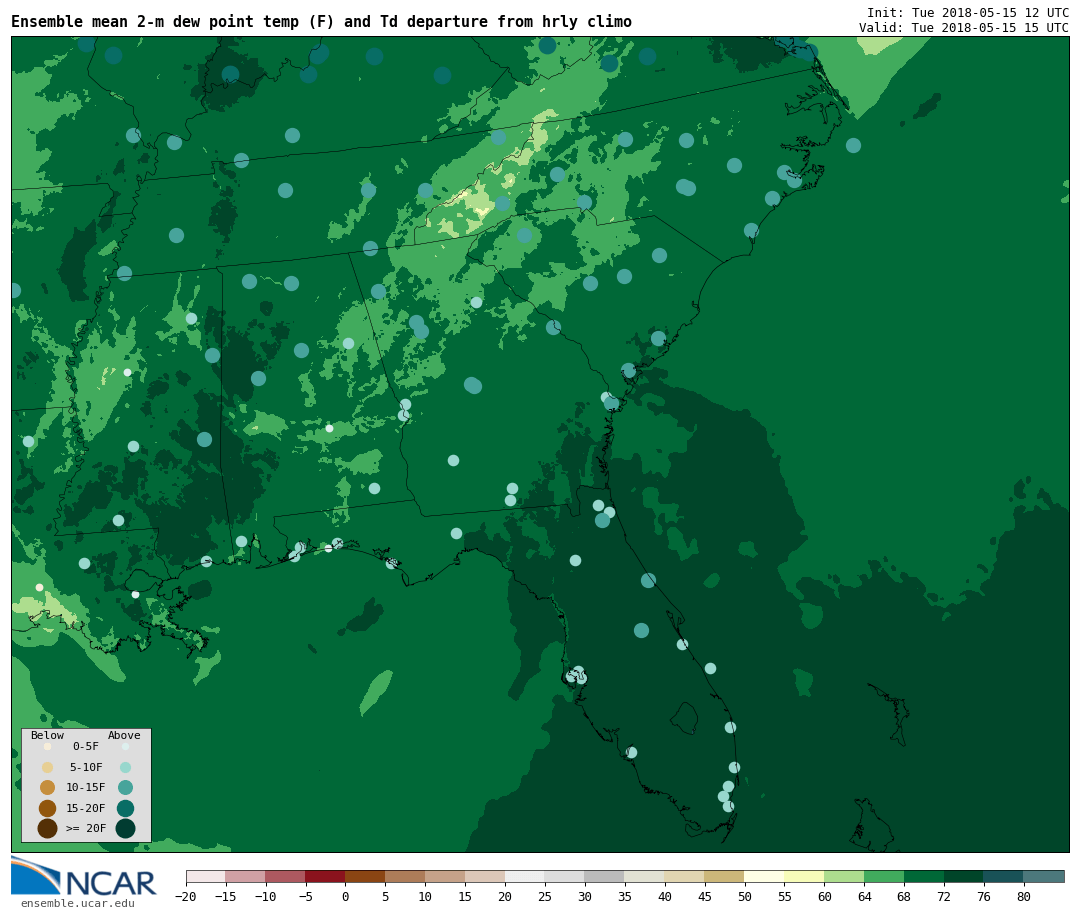Click the NCAR logo

tap(84, 876)
